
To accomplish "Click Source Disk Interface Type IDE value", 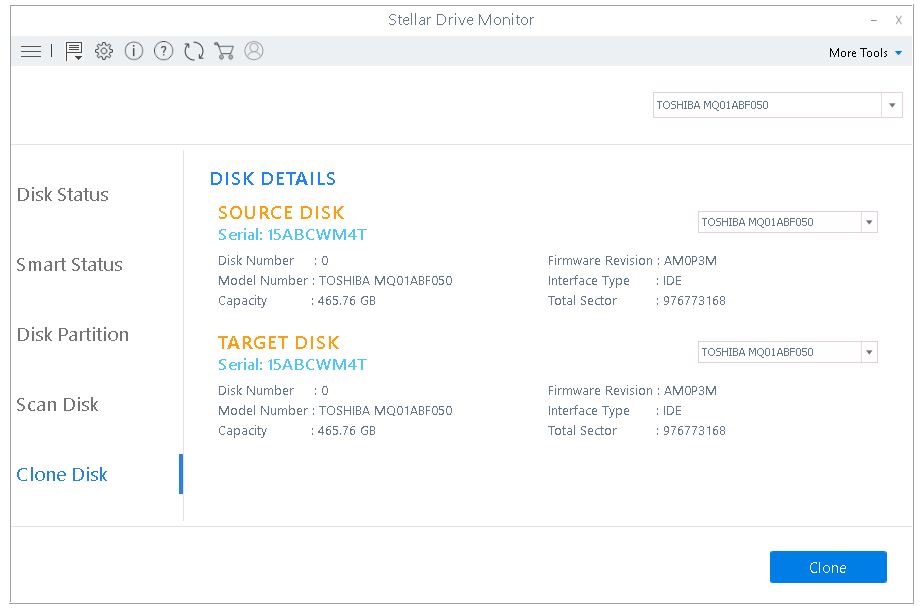I will [x=672, y=281].
